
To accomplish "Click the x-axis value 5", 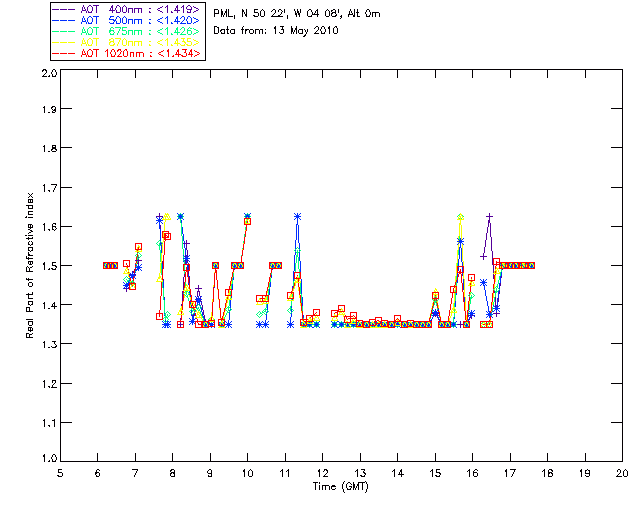I will (60, 473).
